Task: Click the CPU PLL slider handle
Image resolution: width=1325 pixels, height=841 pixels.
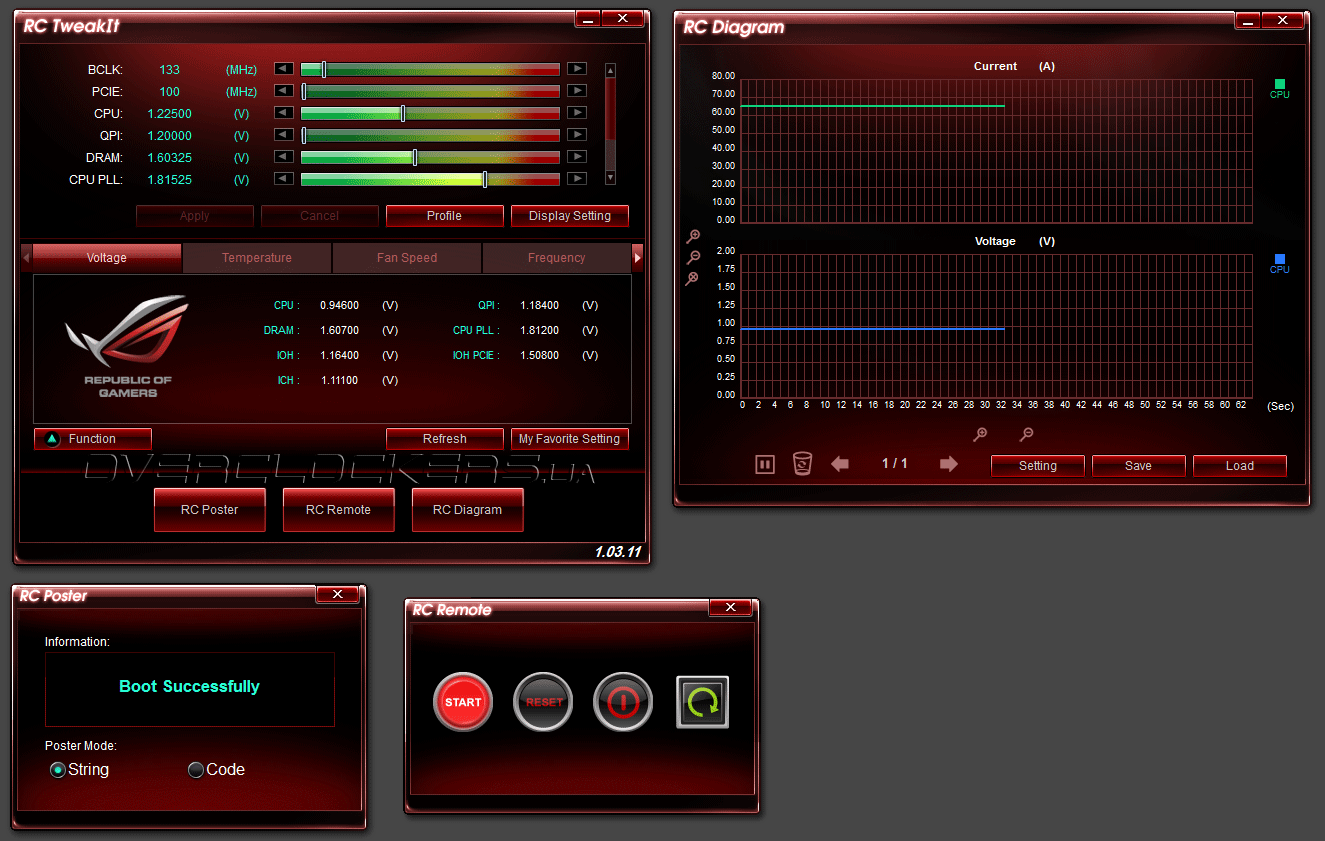Action: (x=485, y=179)
